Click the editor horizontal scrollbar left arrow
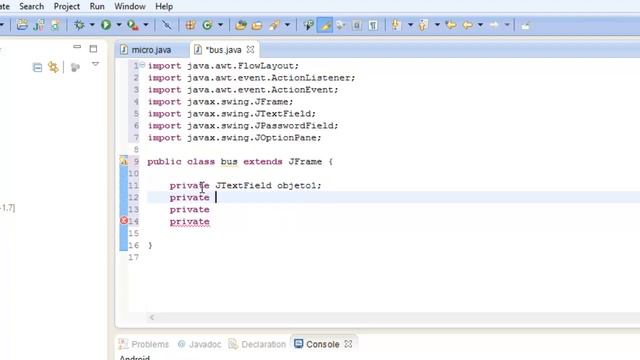This screenshot has height=360, width=640. (x=152, y=317)
